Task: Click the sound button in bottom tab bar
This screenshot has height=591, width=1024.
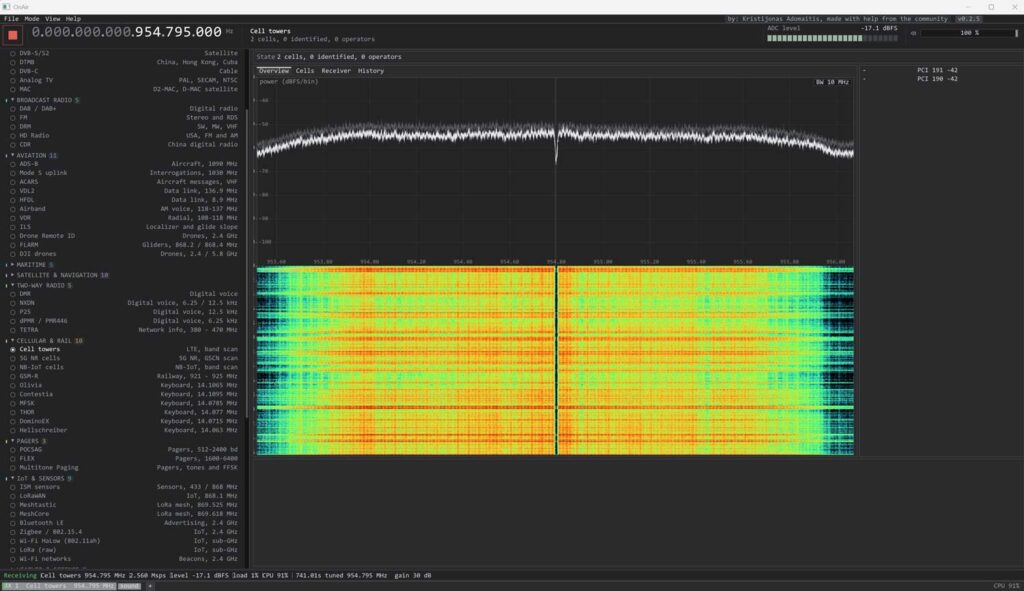Action: click(x=129, y=586)
